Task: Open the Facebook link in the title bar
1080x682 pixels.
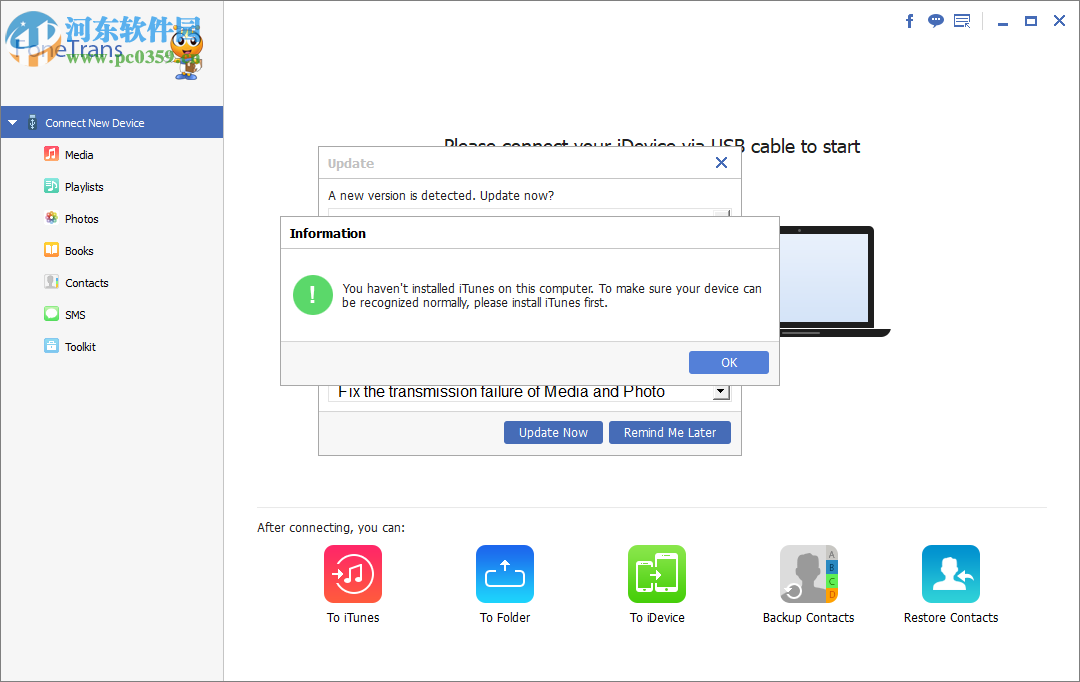Action: (909, 20)
